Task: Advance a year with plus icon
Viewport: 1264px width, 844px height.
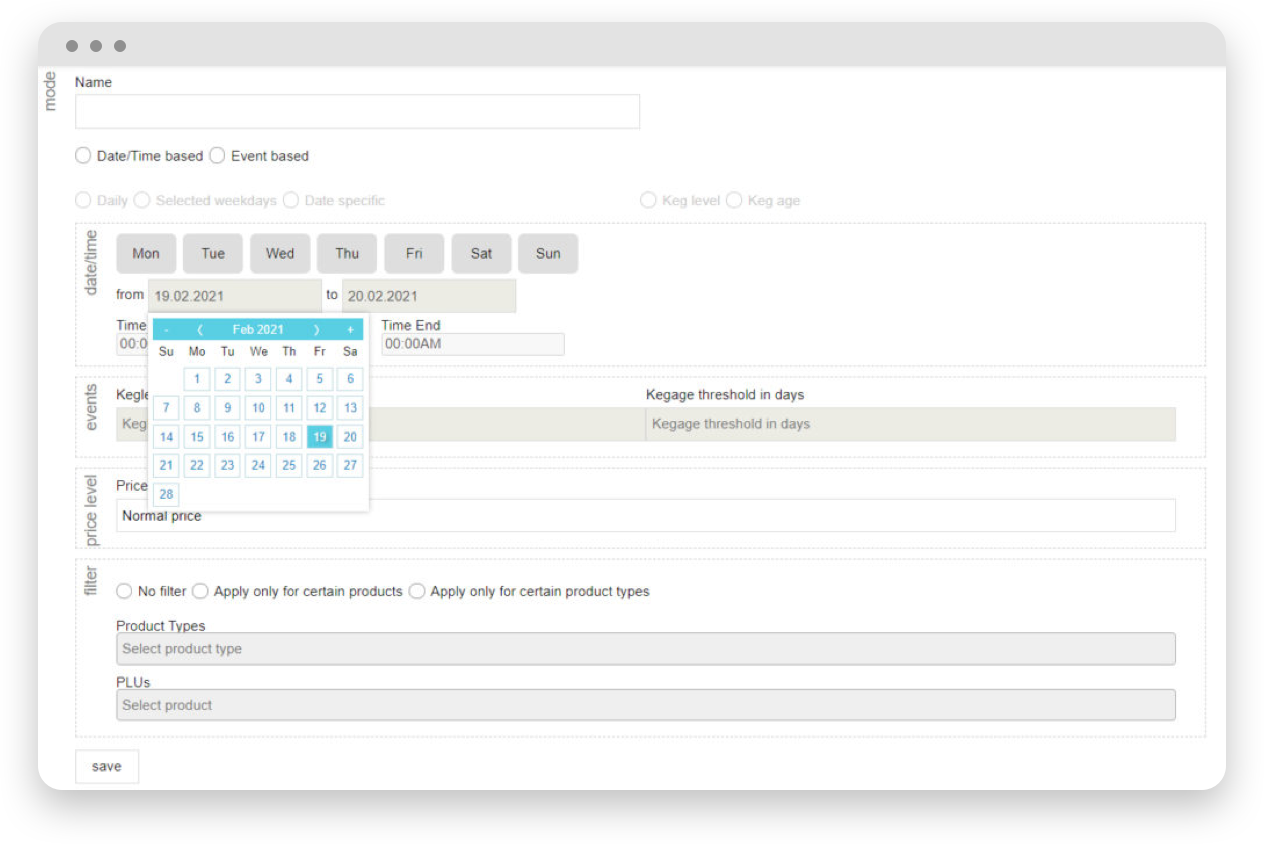Action: (350, 330)
